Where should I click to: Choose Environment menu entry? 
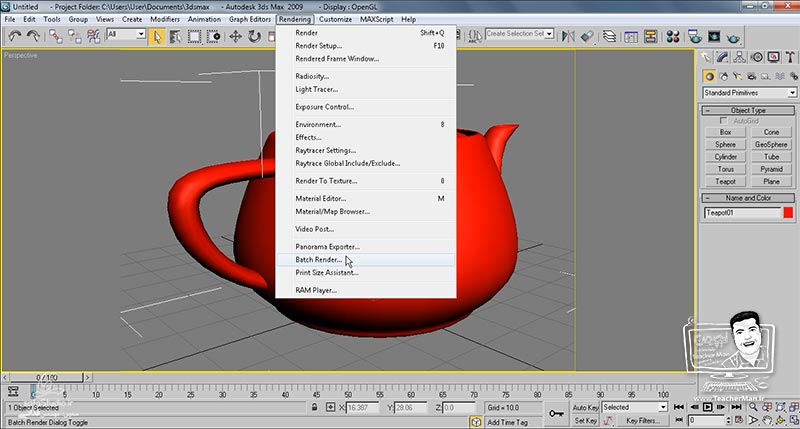[365, 124]
